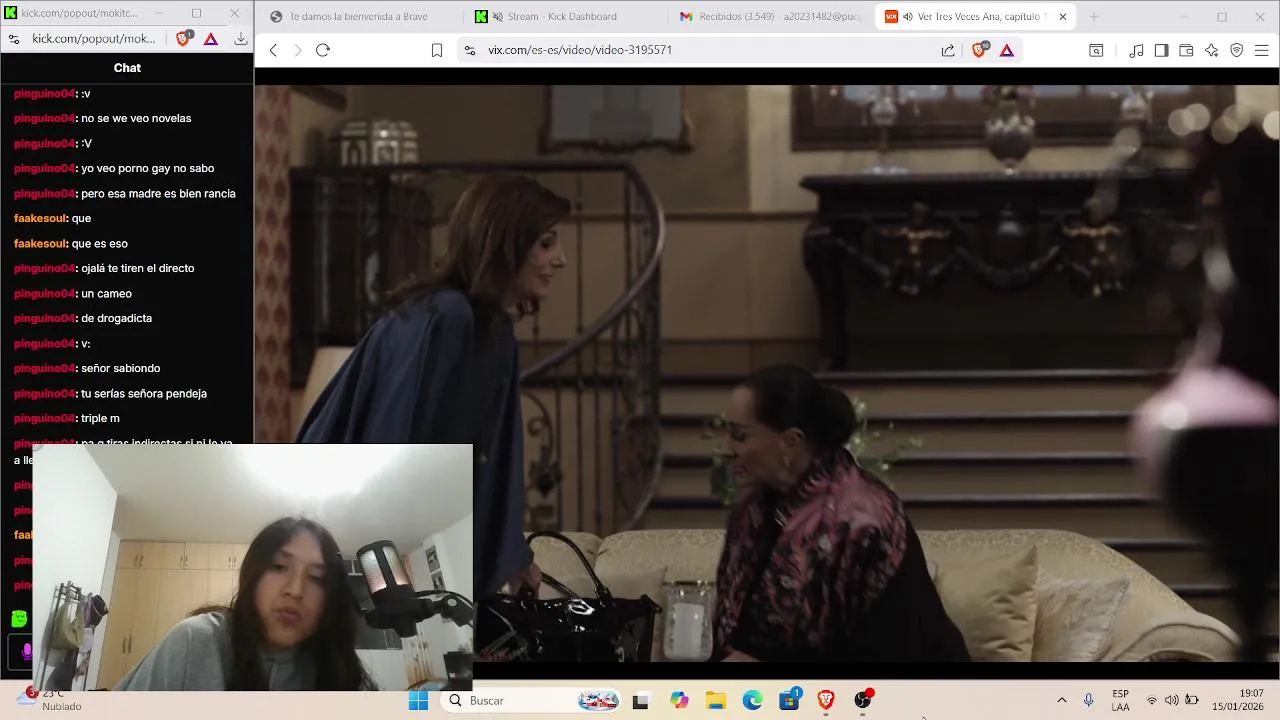Click username in 'no se we veo novelas' message

click(45, 118)
